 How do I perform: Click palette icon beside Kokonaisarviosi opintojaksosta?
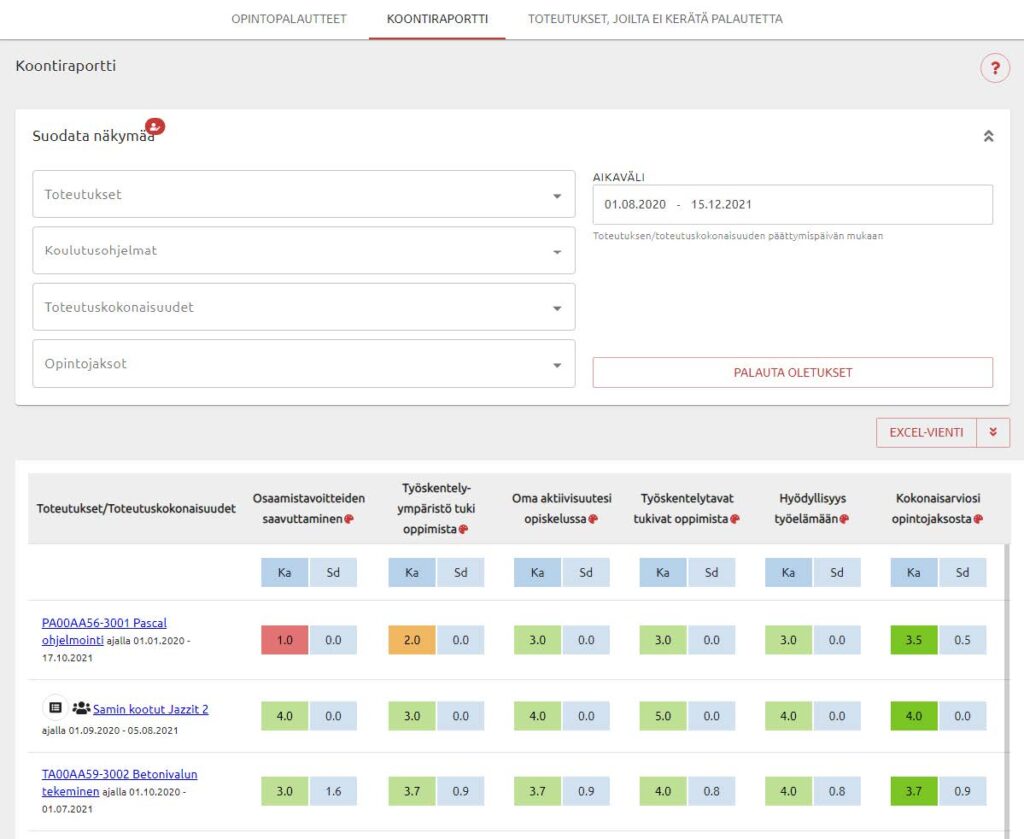click(x=978, y=519)
